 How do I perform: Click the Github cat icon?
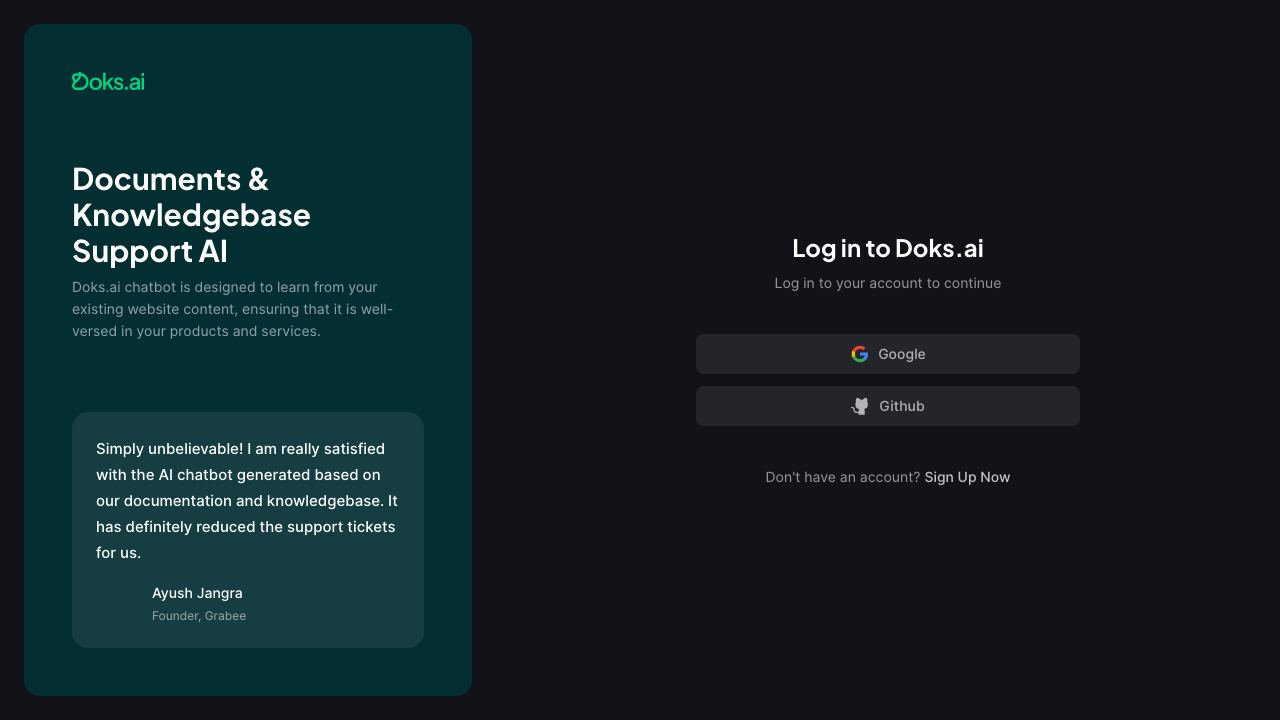(860, 406)
